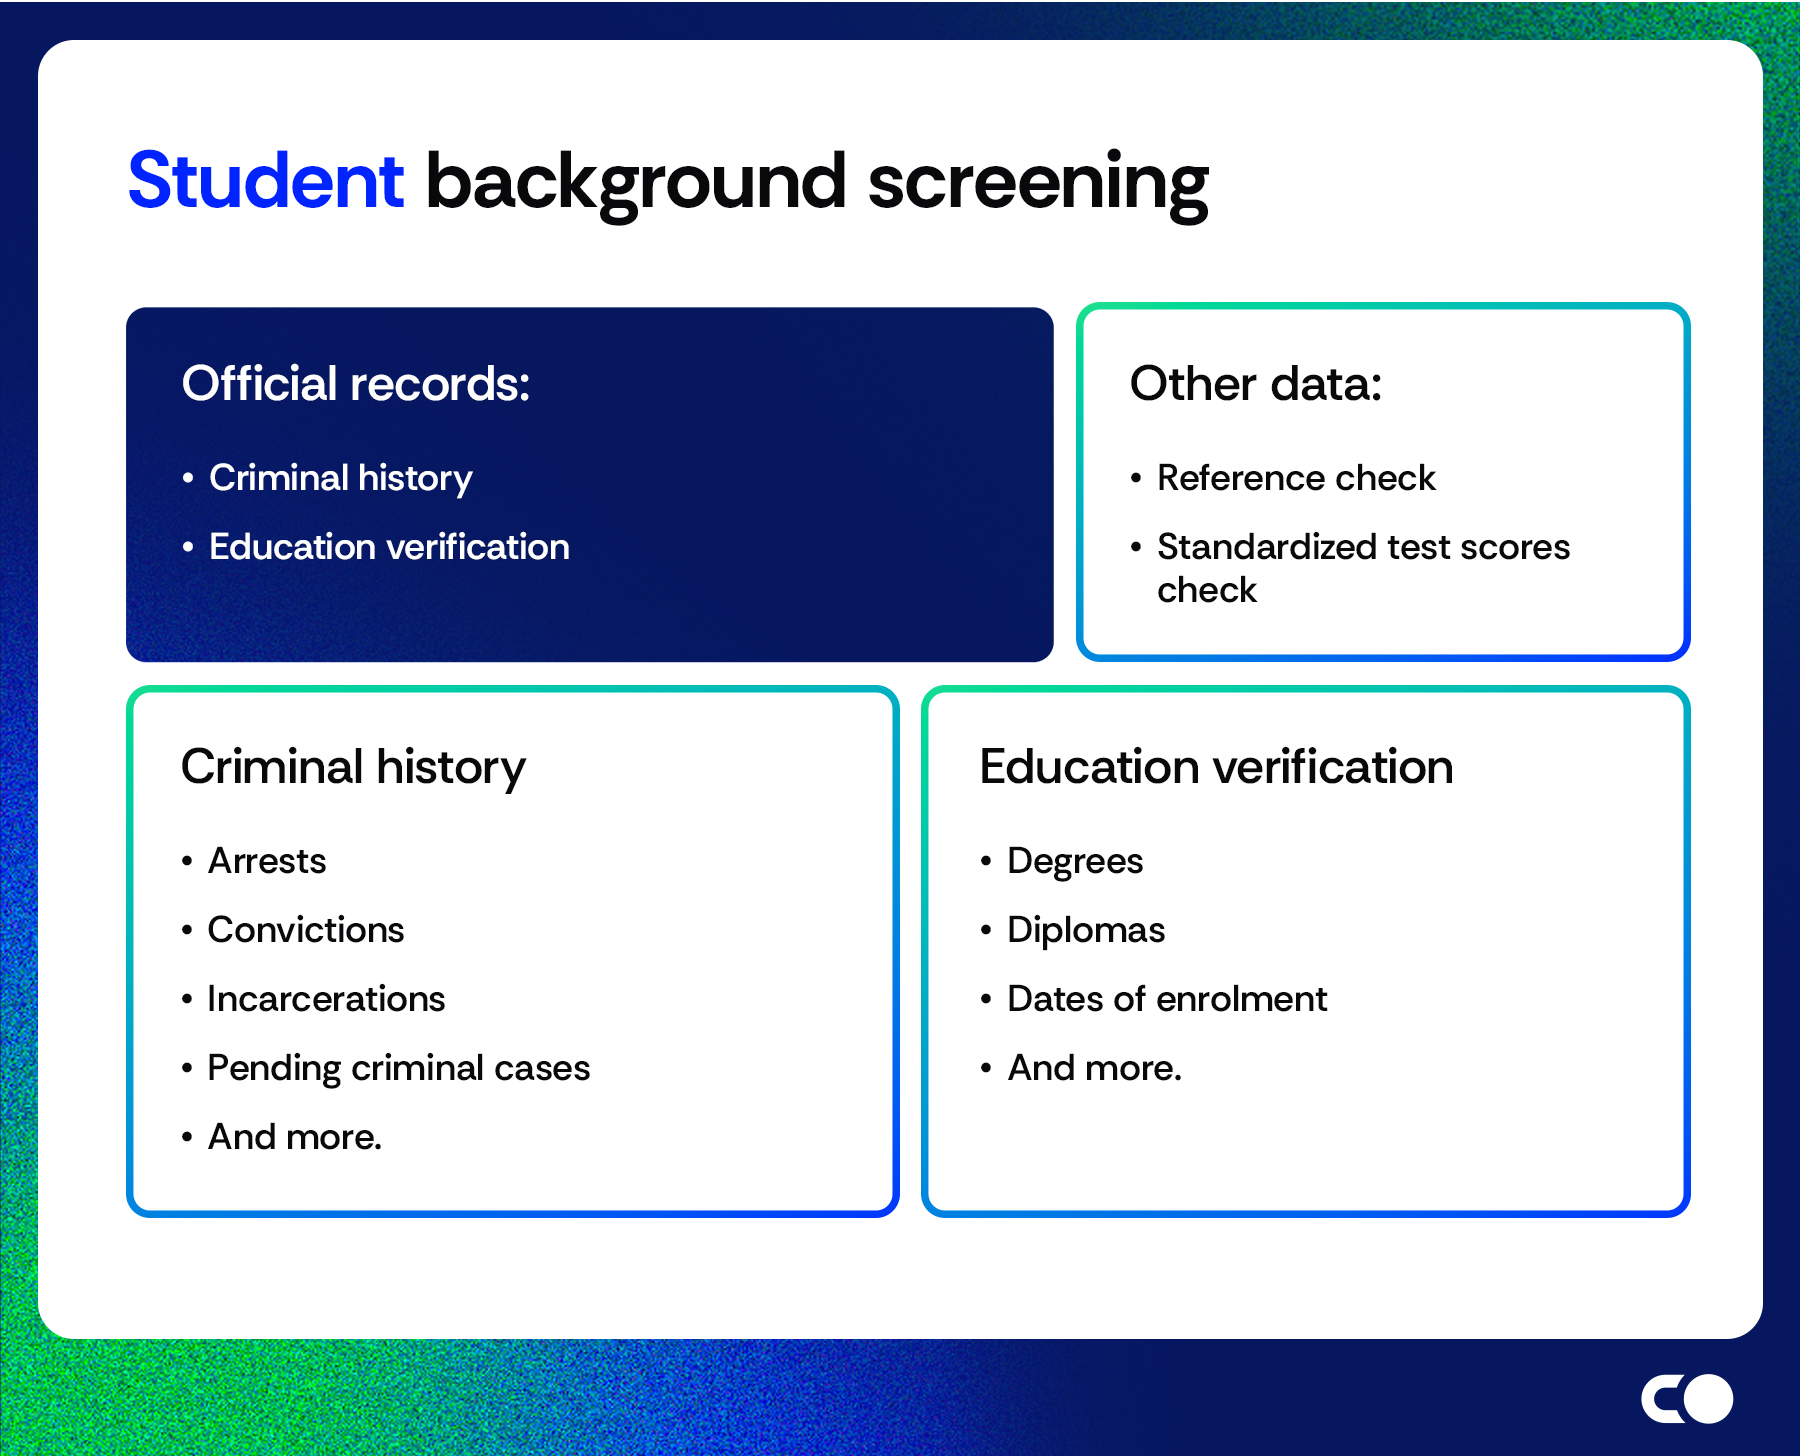Click the "Reference check" bullet item
This screenshot has height=1456, width=1800.
click(x=1295, y=478)
